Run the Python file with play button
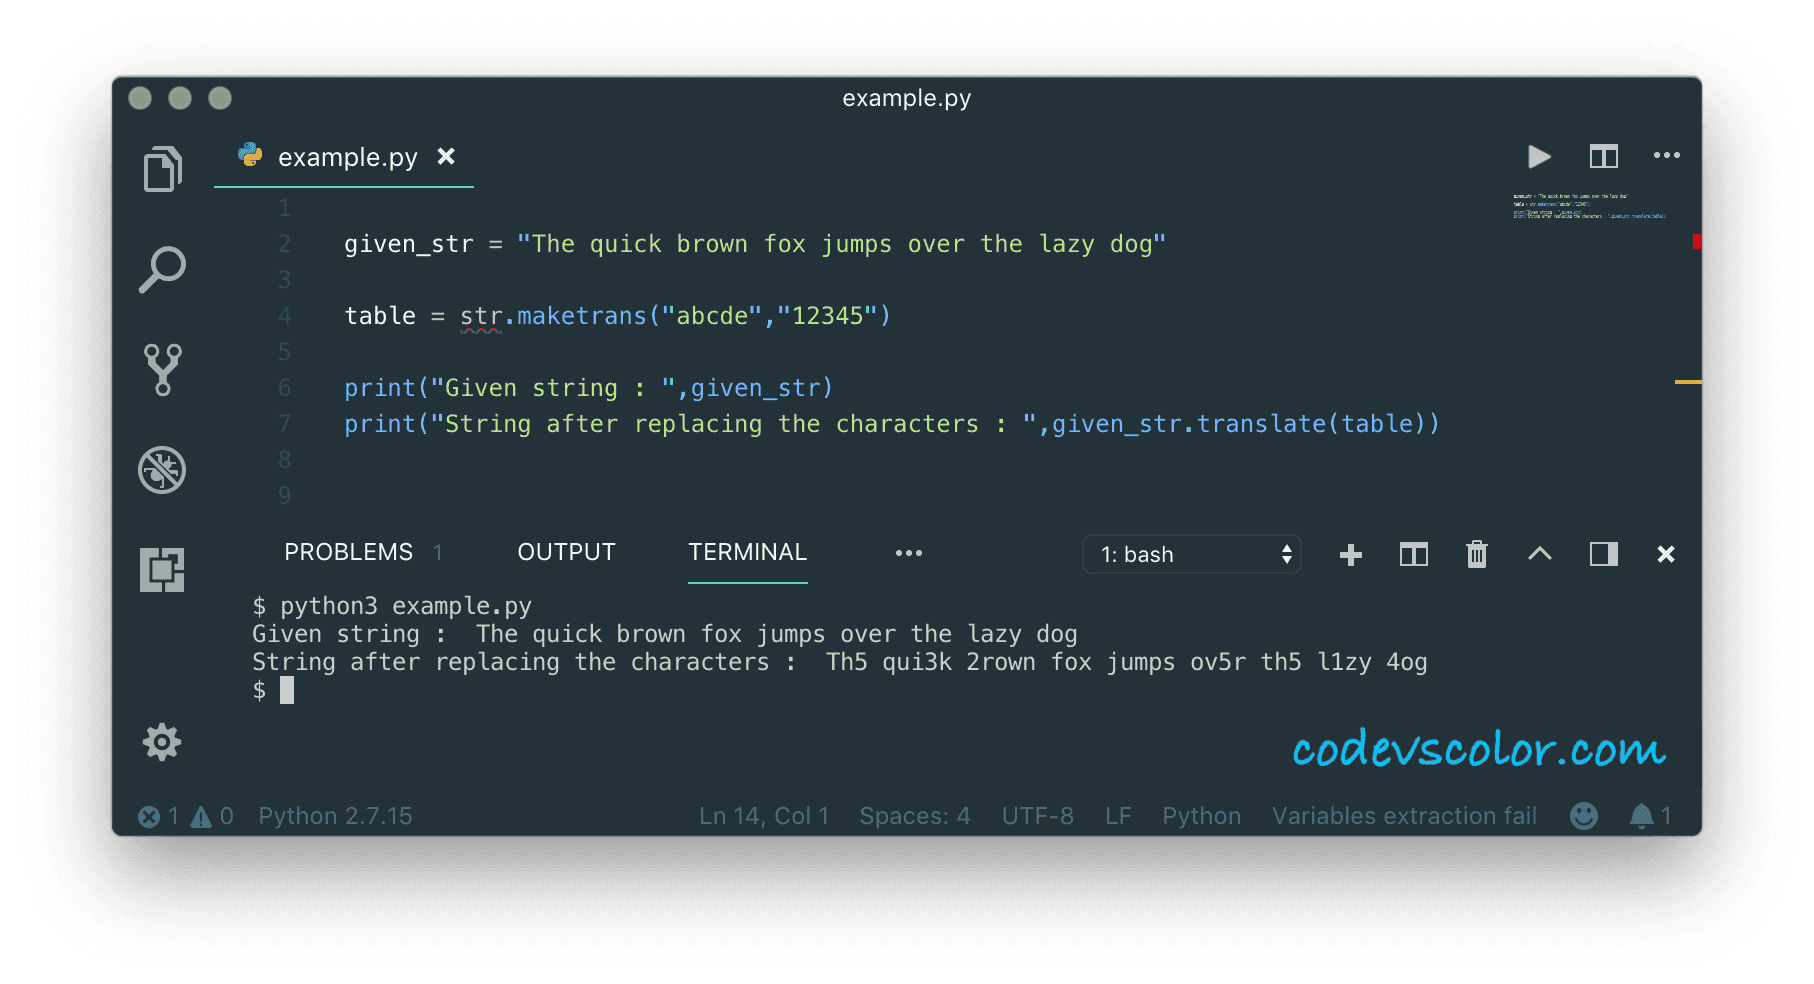1814x984 pixels. point(1540,157)
